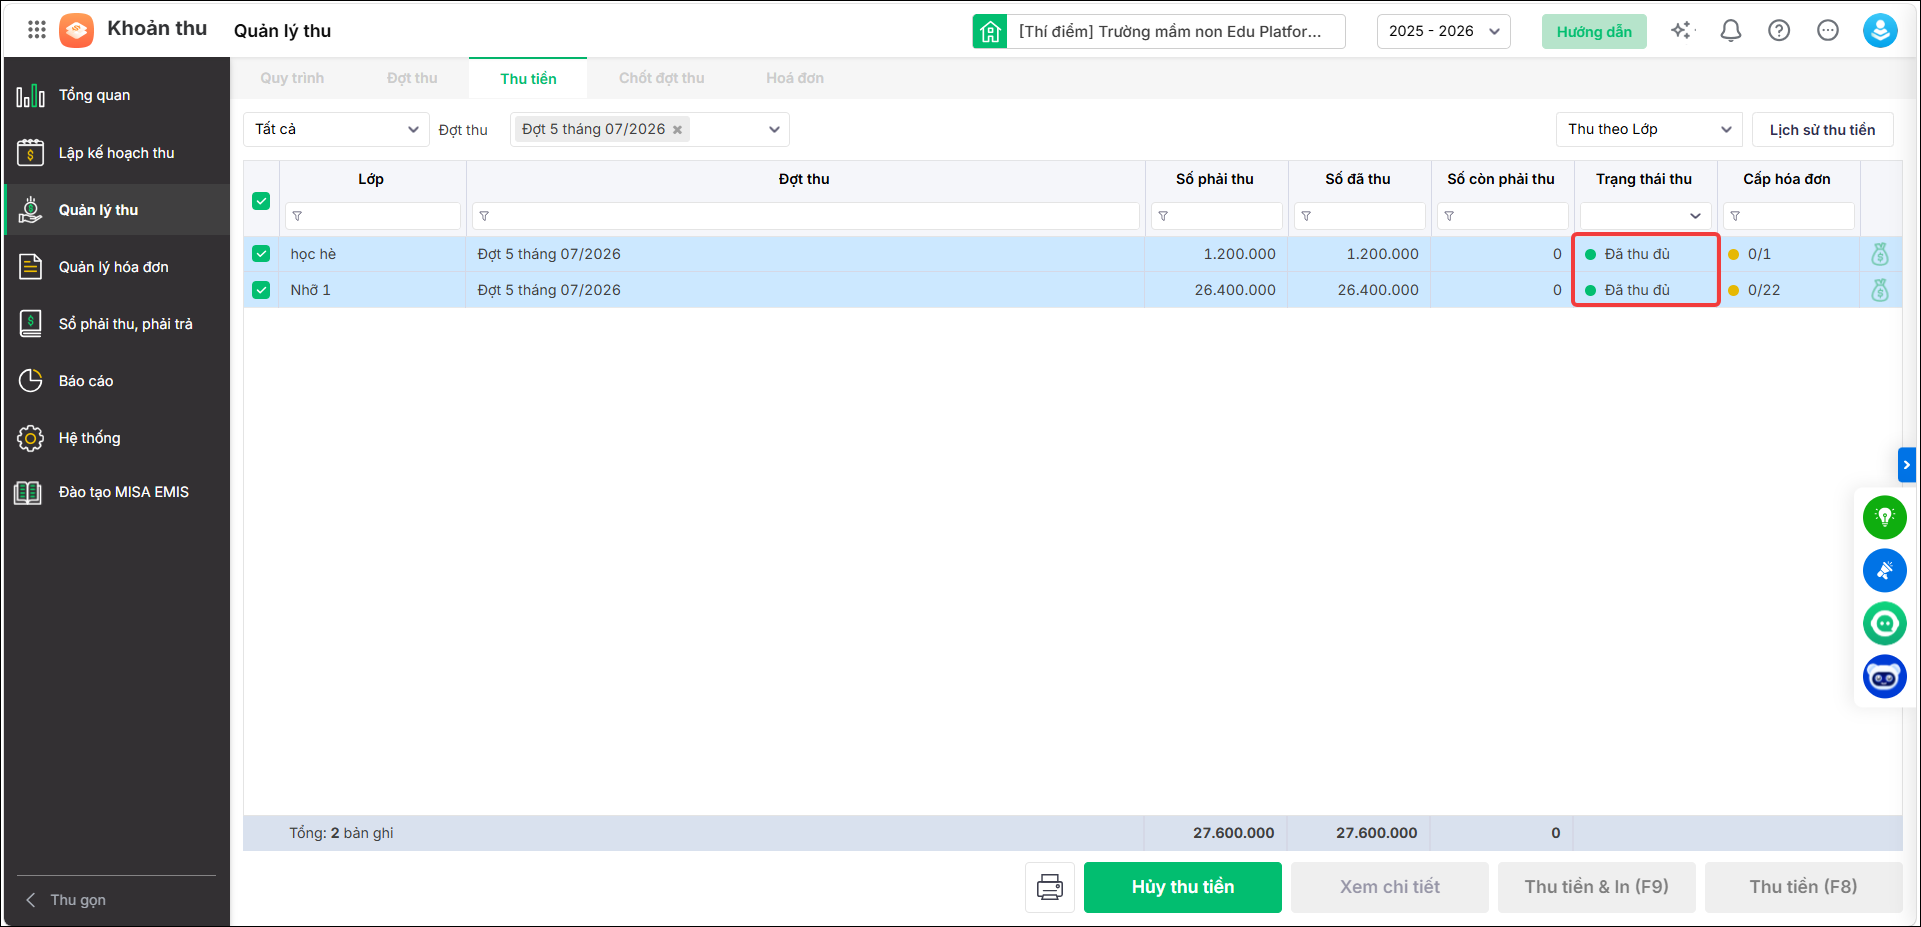
Task: Click filter icon in Cấp hóa đơn column
Action: [1735, 216]
